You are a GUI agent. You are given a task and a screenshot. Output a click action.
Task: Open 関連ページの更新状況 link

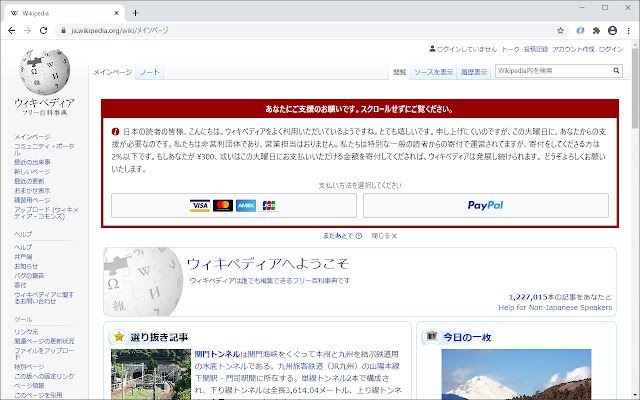point(44,341)
